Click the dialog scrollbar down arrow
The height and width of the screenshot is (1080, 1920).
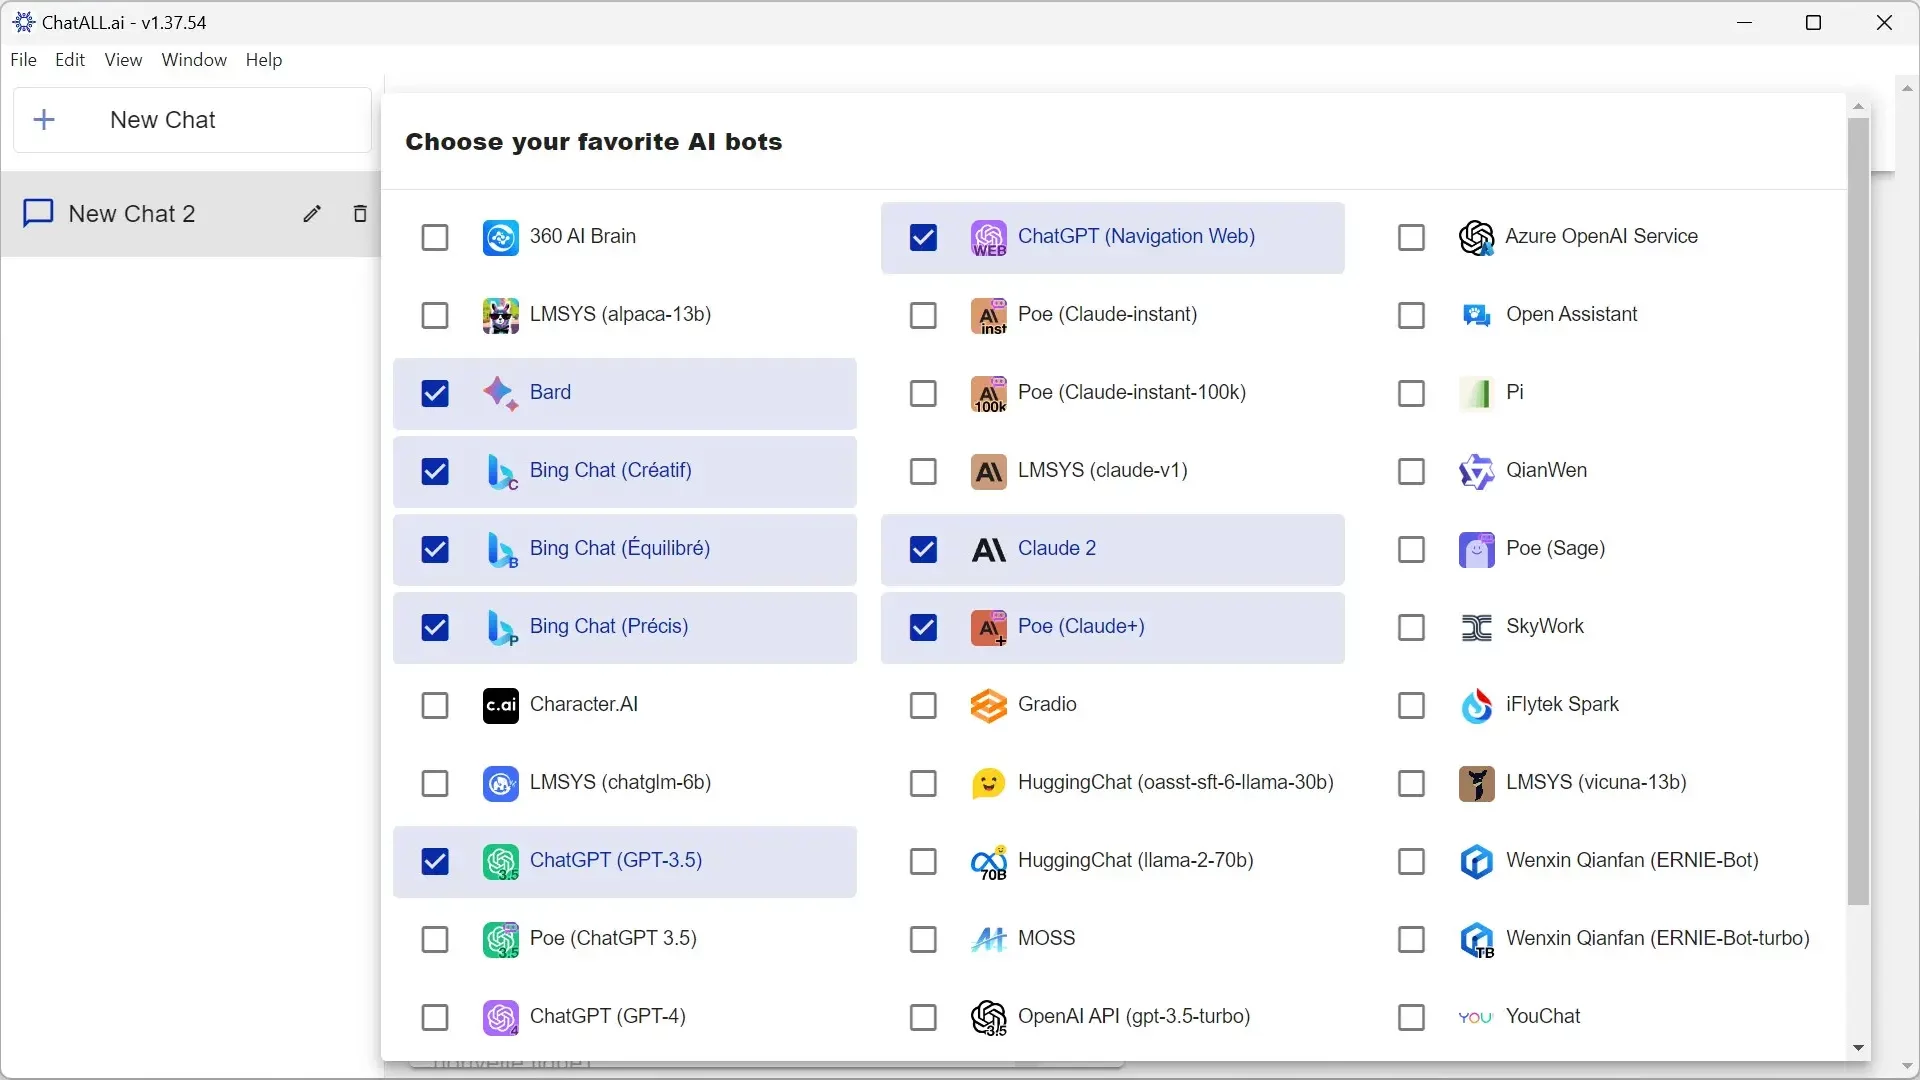(x=1858, y=1048)
